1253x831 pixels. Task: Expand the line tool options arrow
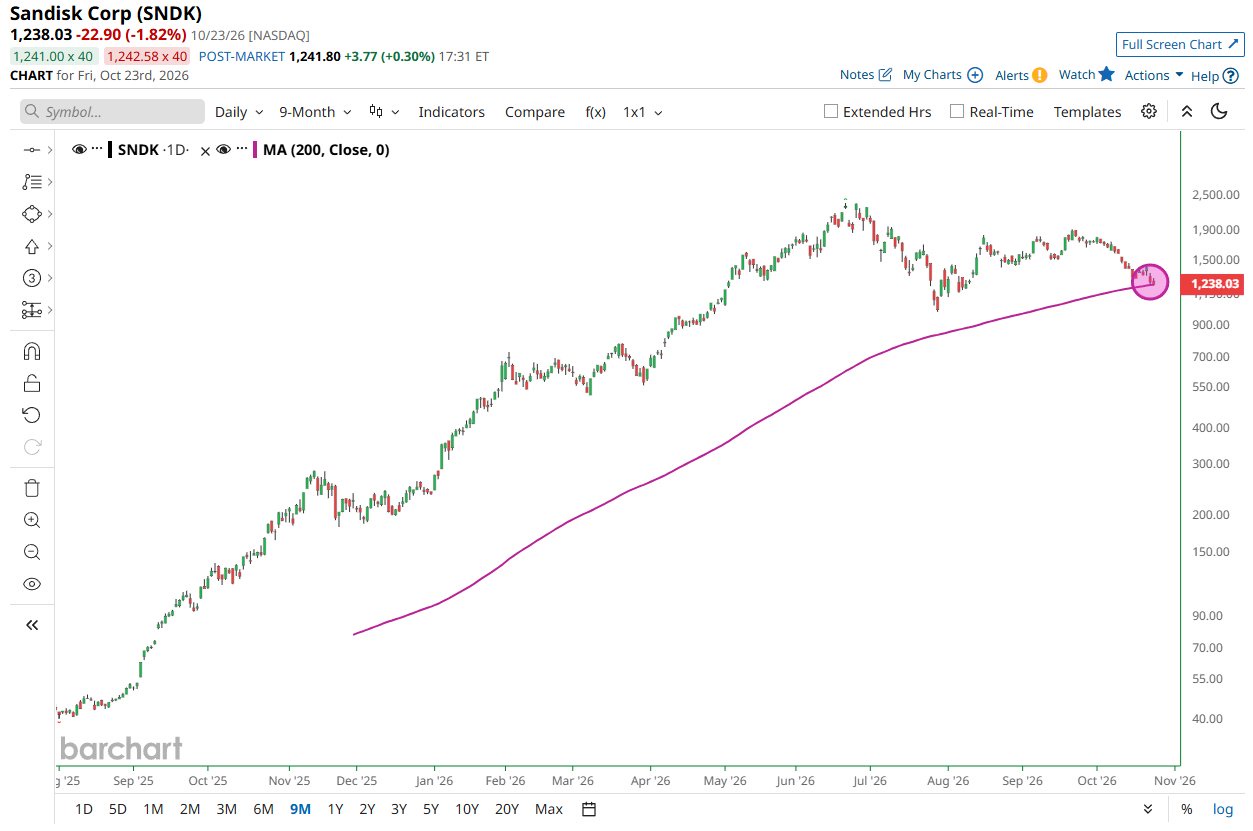(x=50, y=150)
